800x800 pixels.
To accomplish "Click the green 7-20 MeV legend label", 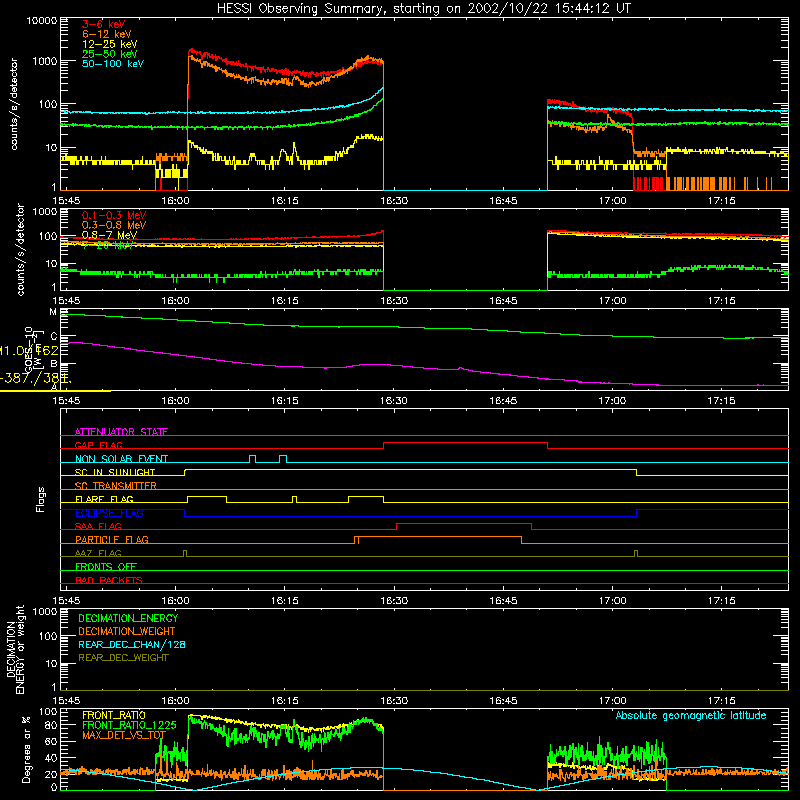I will pyautogui.click(x=107, y=245).
